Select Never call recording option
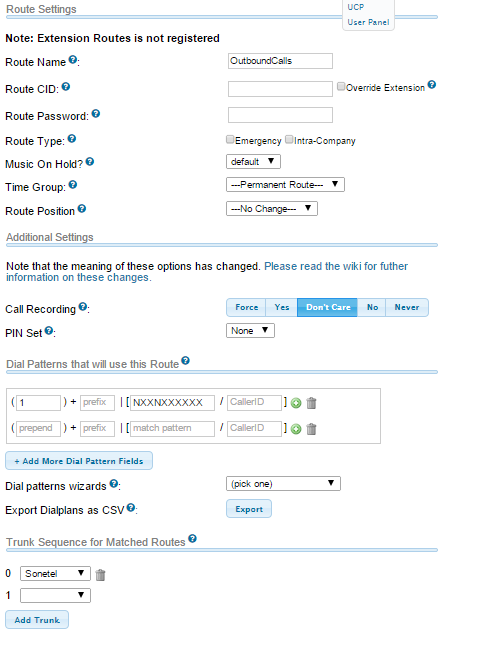This screenshot has width=479, height=645. (x=407, y=307)
